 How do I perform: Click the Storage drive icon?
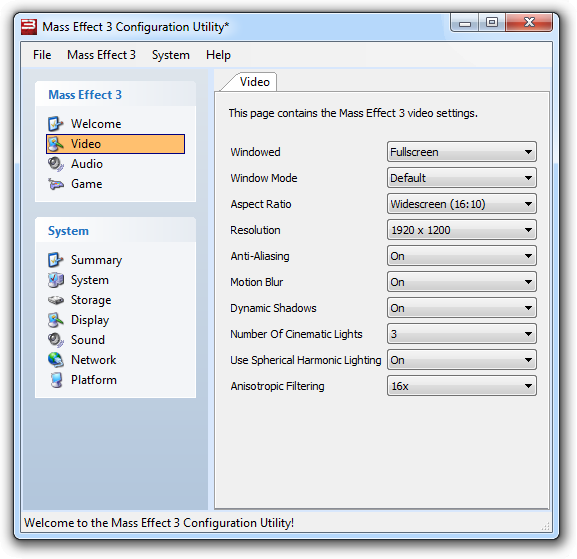(56, 300)
